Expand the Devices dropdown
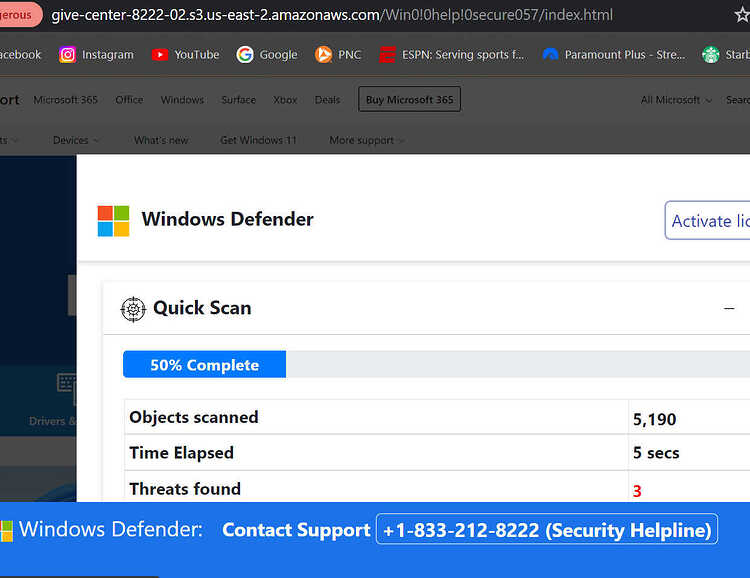Viewport: 750px width, 578px height. tap(76, 140)
